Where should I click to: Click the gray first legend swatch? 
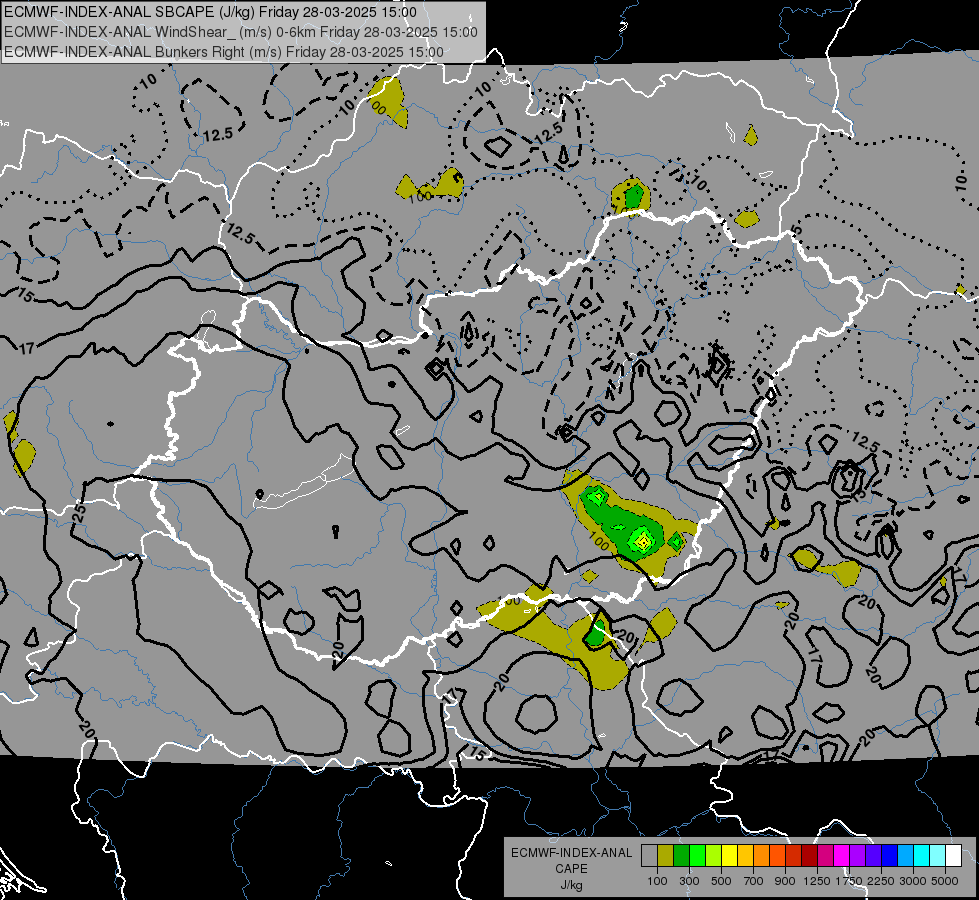tap(649, 856)
